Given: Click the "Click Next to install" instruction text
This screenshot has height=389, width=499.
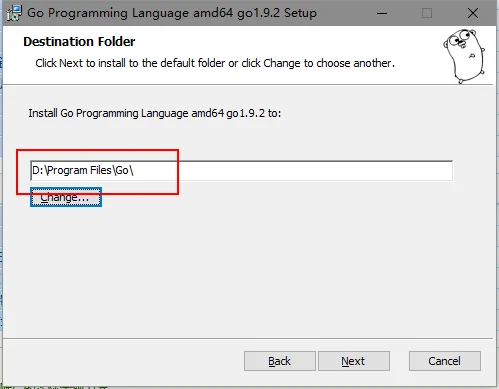Looking at the screenshot, I should coord(215,63).
